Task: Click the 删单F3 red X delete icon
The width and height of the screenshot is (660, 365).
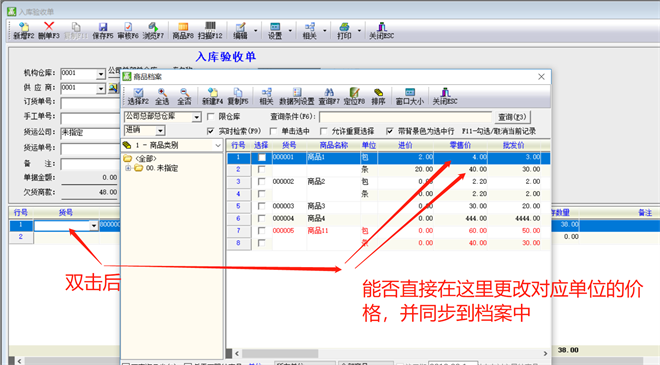Action: (x=49, y=31)
